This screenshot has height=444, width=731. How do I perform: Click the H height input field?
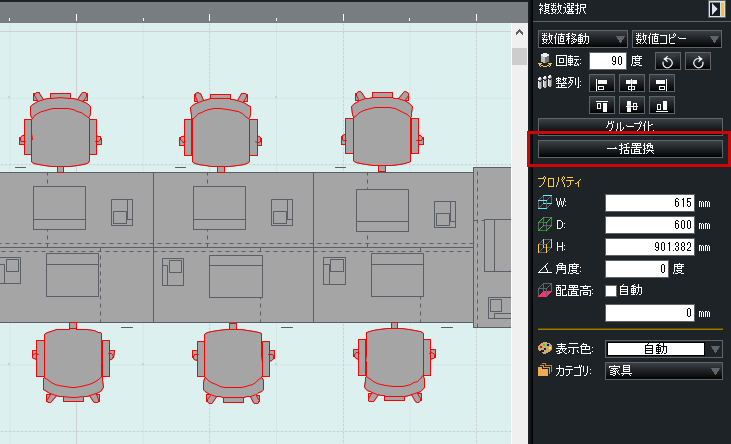(x=649, y=247)
